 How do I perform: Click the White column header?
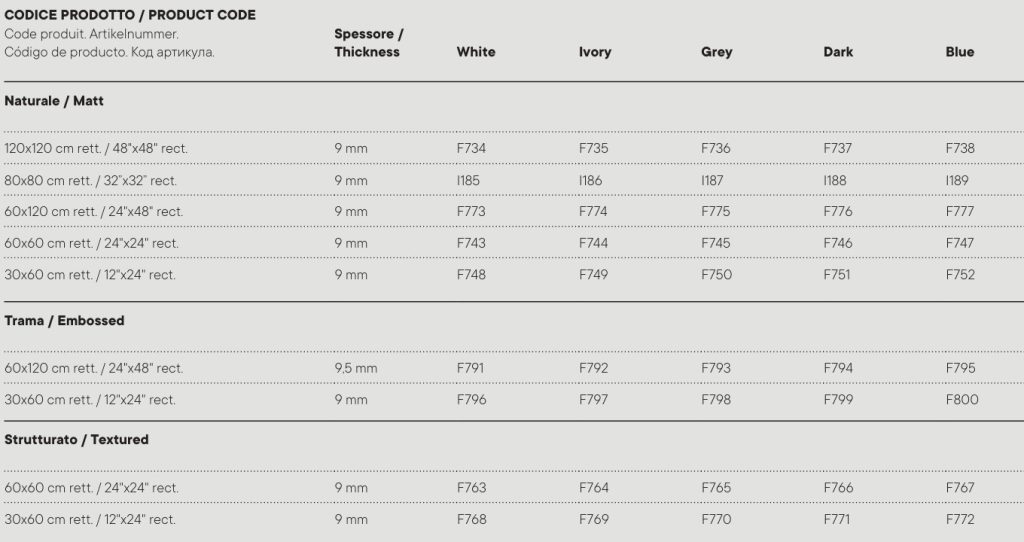coord(476,52)
